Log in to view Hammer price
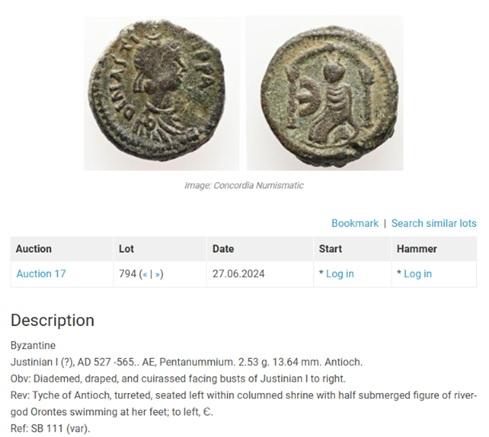The image size is (489, 437). [418, 274]
